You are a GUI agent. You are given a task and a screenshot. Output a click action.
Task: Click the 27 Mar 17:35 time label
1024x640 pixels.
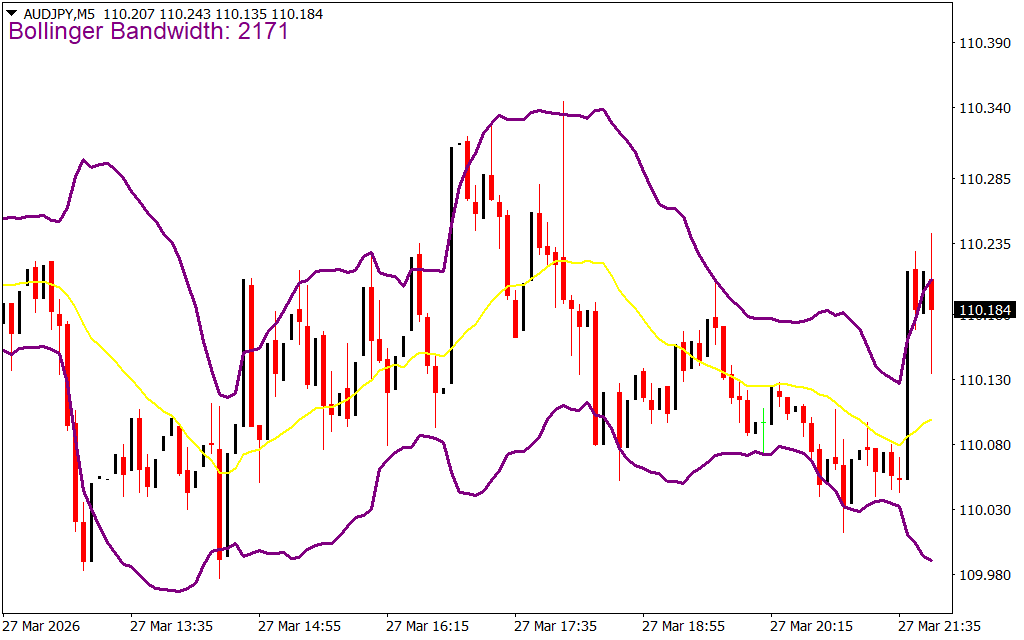[x=555, y=626]
